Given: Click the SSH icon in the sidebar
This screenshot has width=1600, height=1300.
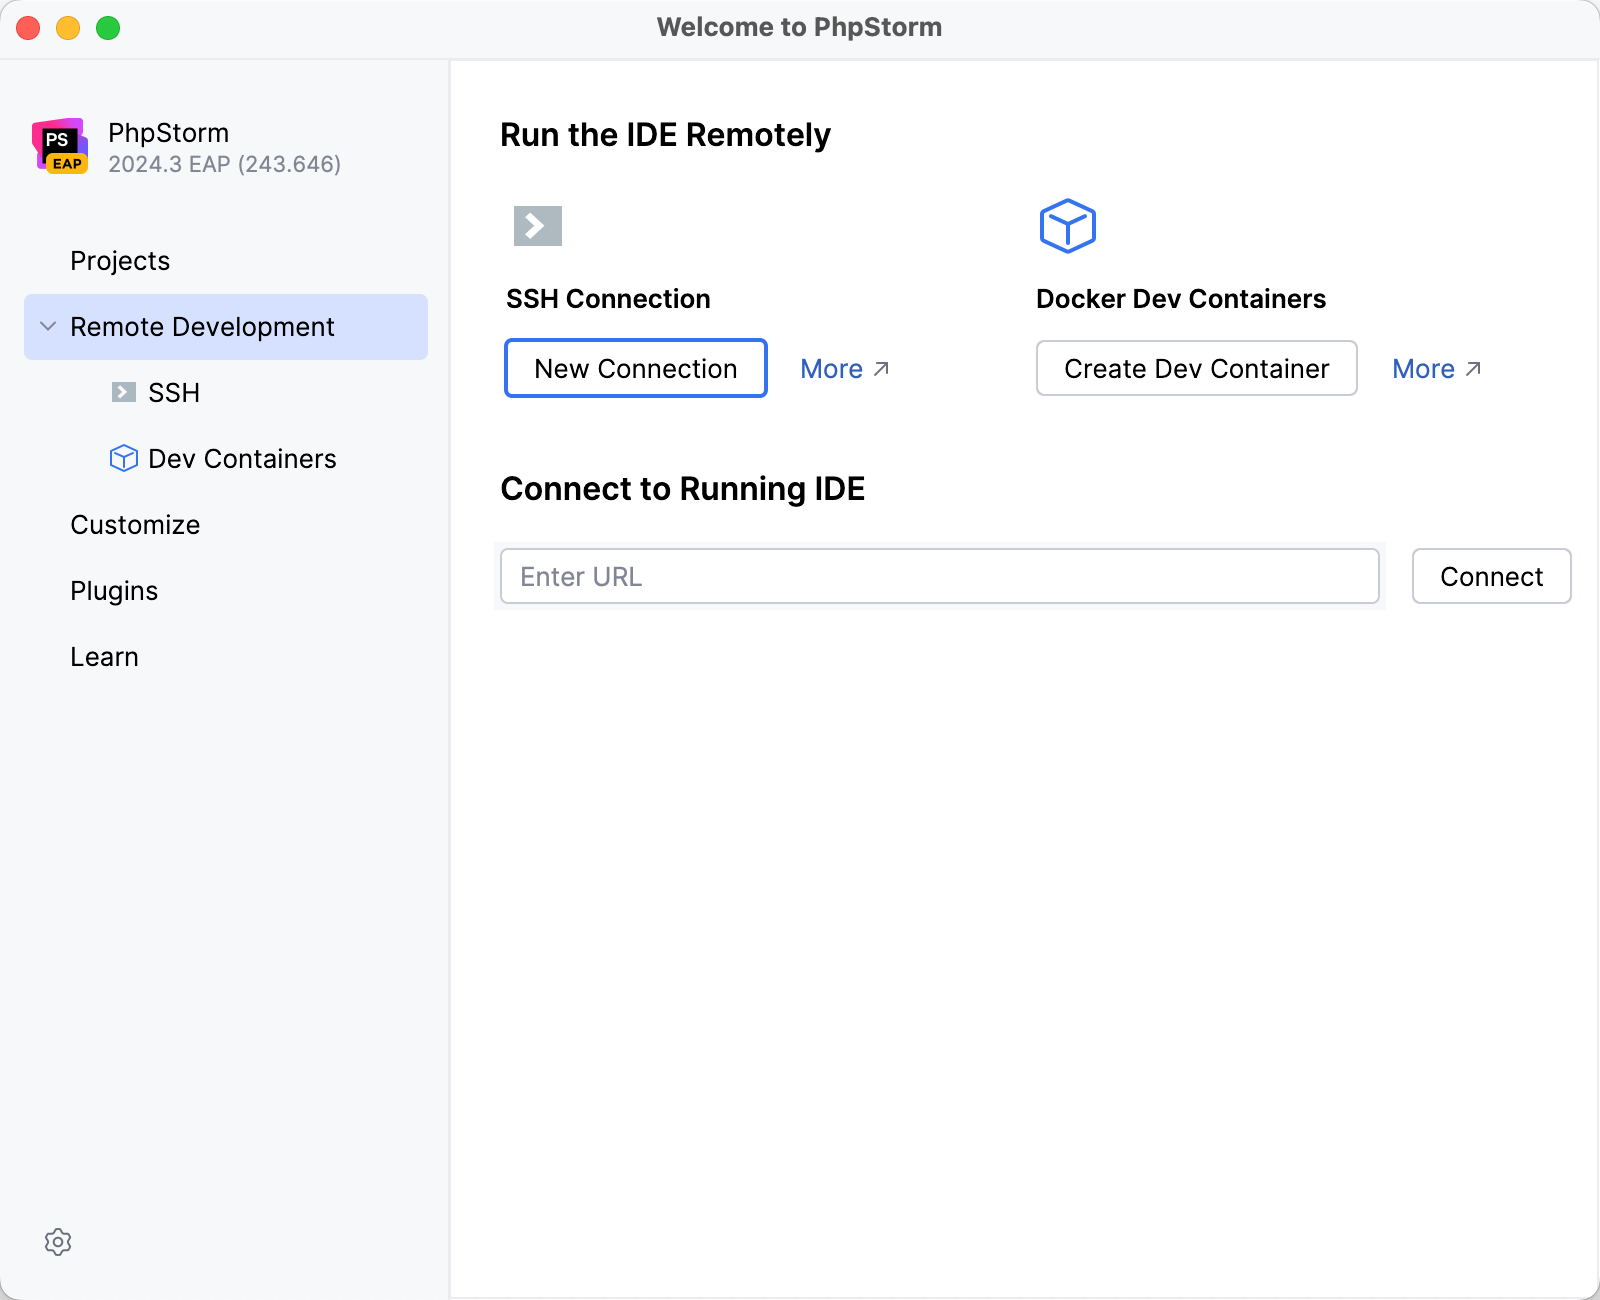Looking at the screenshot, I should [x=122, y=392].
